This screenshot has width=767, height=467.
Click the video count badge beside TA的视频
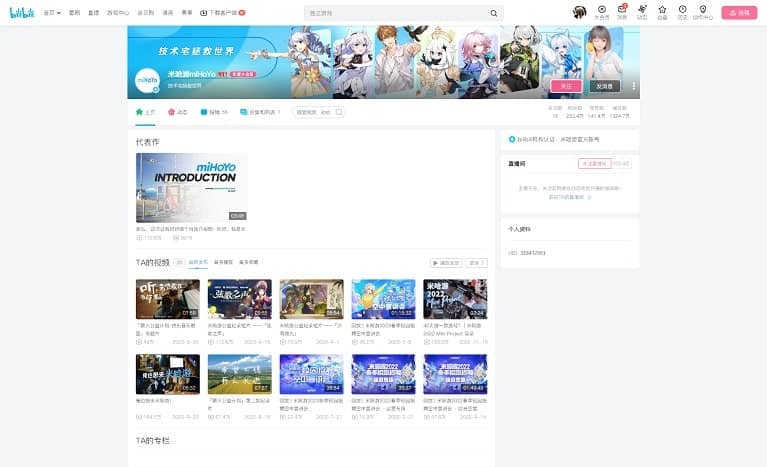[x=179, y=263]
